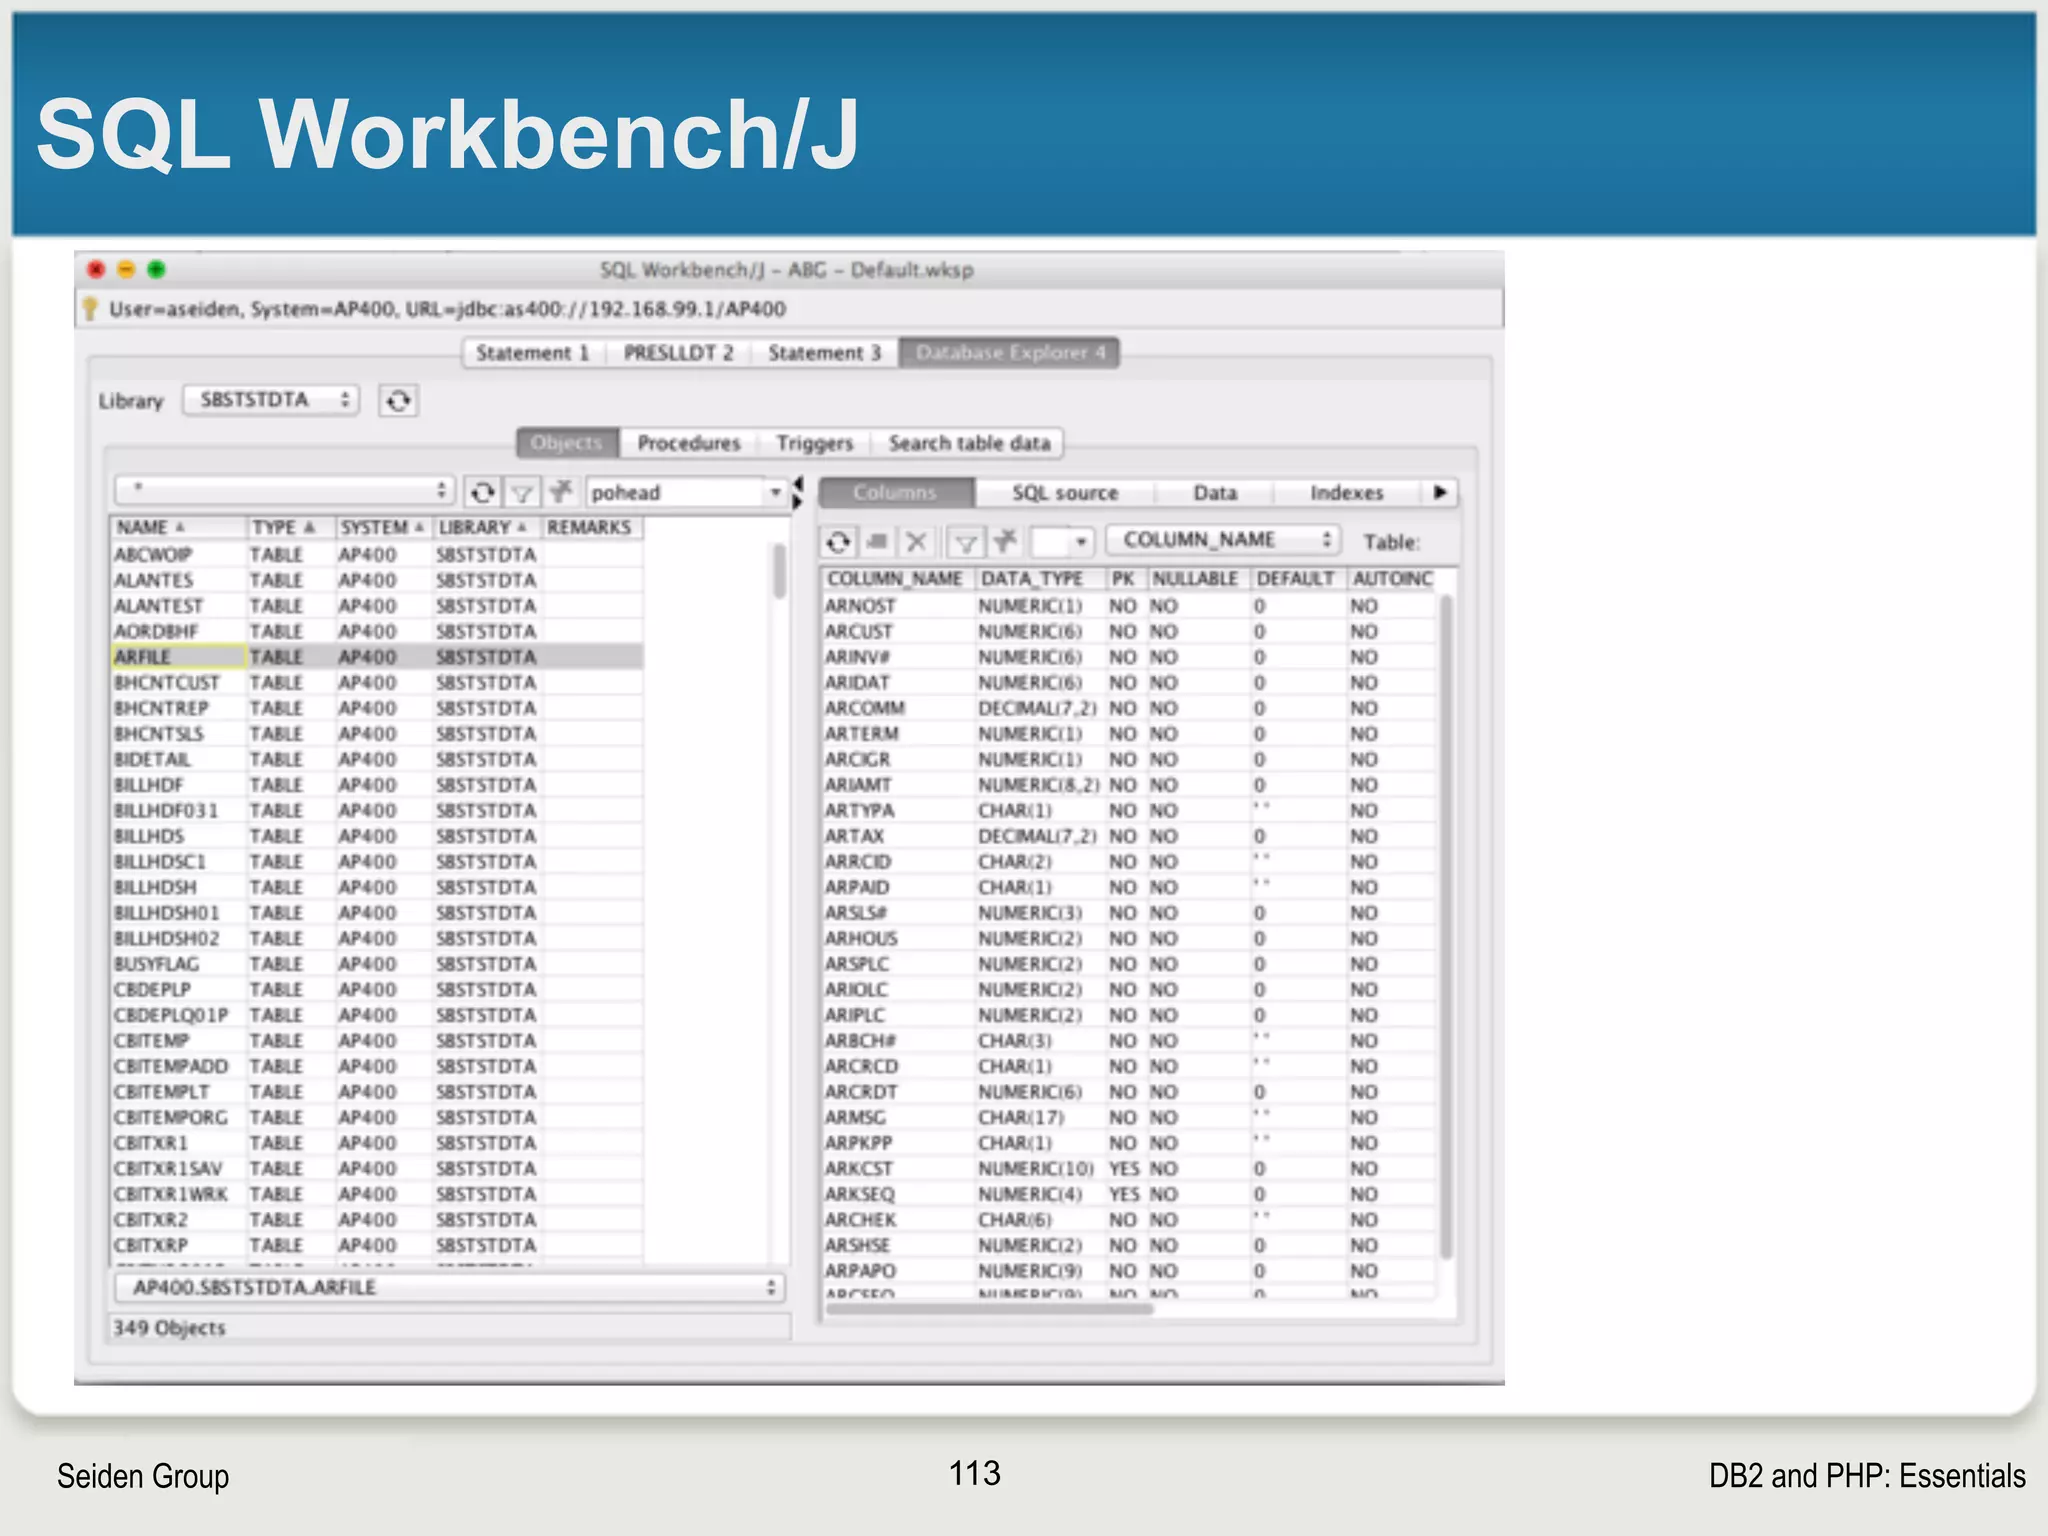Viewport: 2048px width, 1536px height.
Task: Select the BHCNTCUST table row
Action: [377, 682]
